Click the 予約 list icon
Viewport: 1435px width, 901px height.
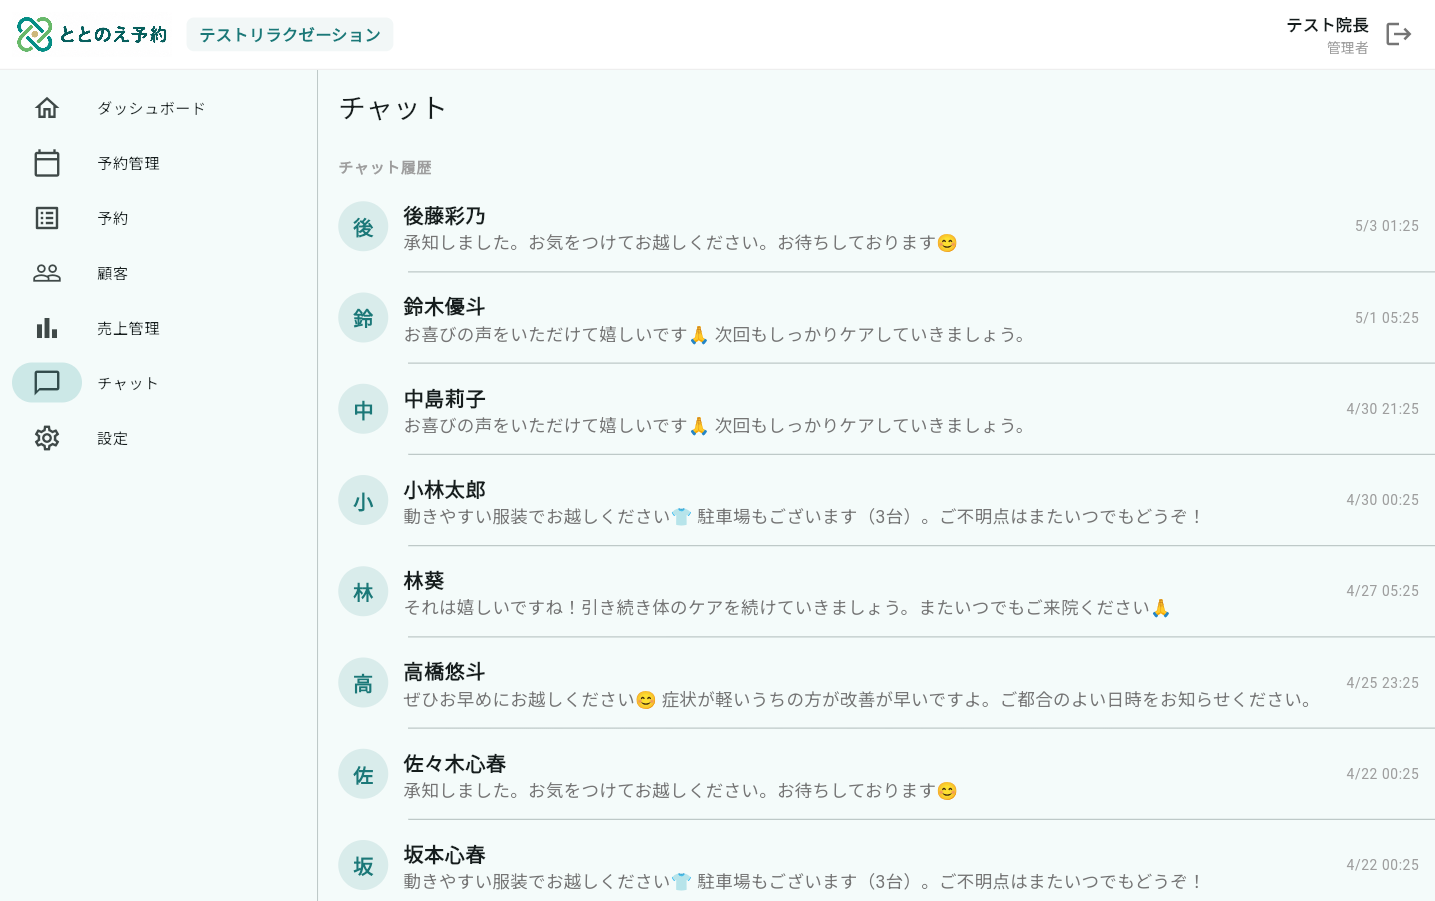tap(47, 218)
